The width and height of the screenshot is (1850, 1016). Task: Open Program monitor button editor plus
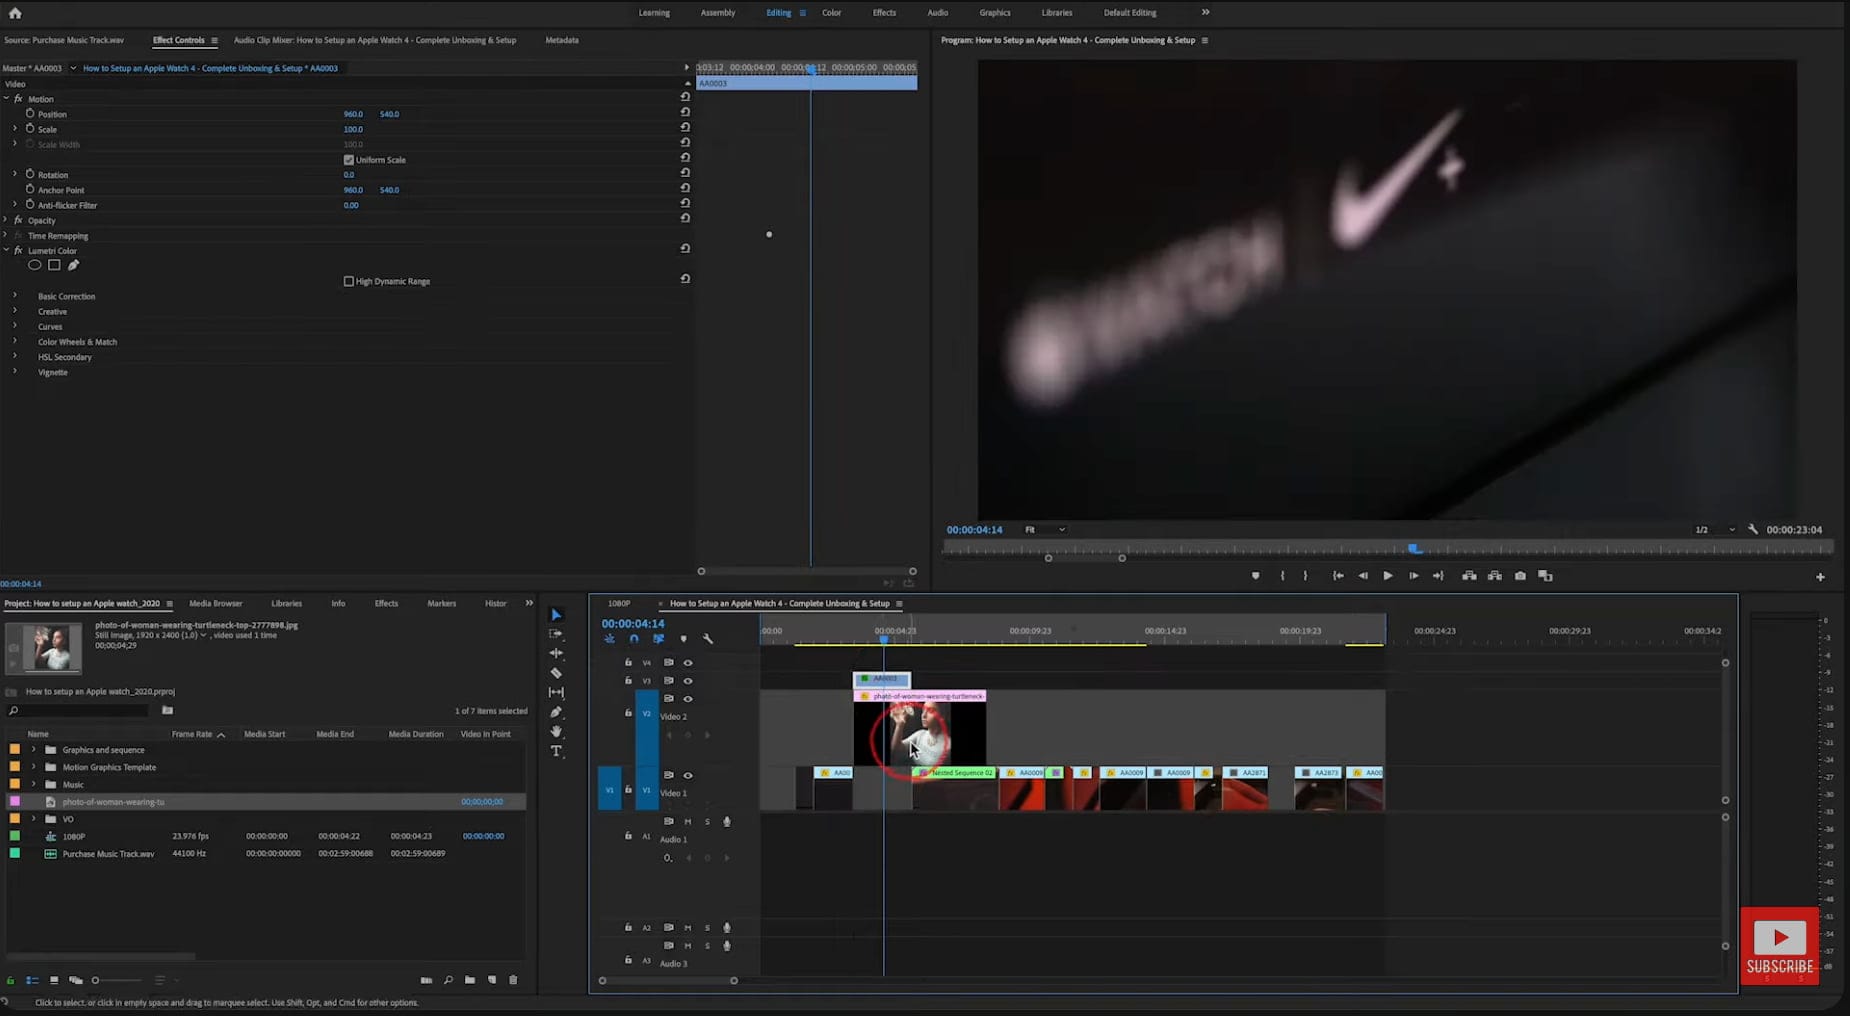tap(1820, 577)
